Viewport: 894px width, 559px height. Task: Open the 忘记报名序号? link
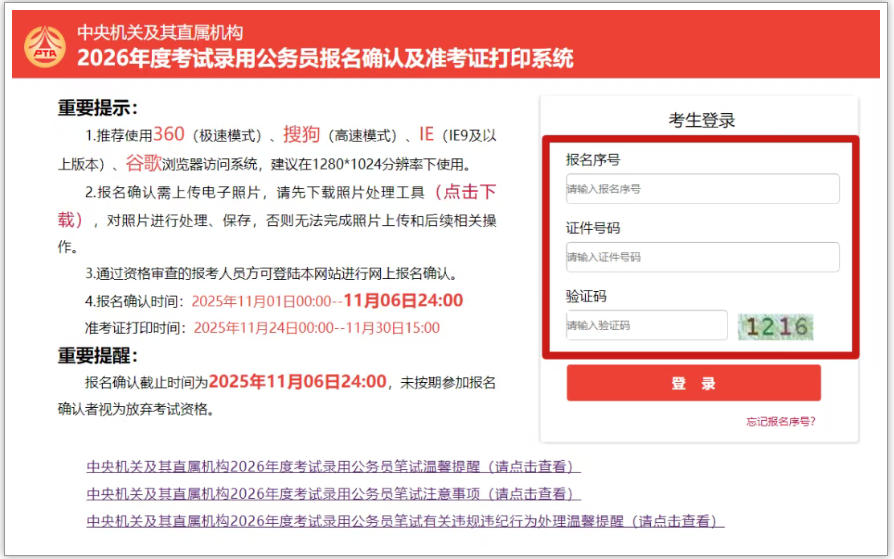click(x=780, y=421)
